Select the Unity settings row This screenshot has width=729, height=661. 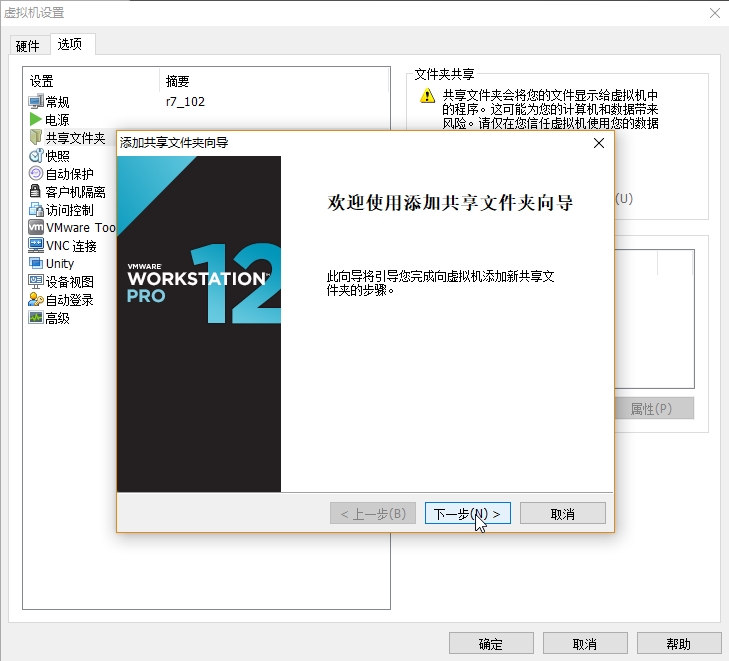70,264
